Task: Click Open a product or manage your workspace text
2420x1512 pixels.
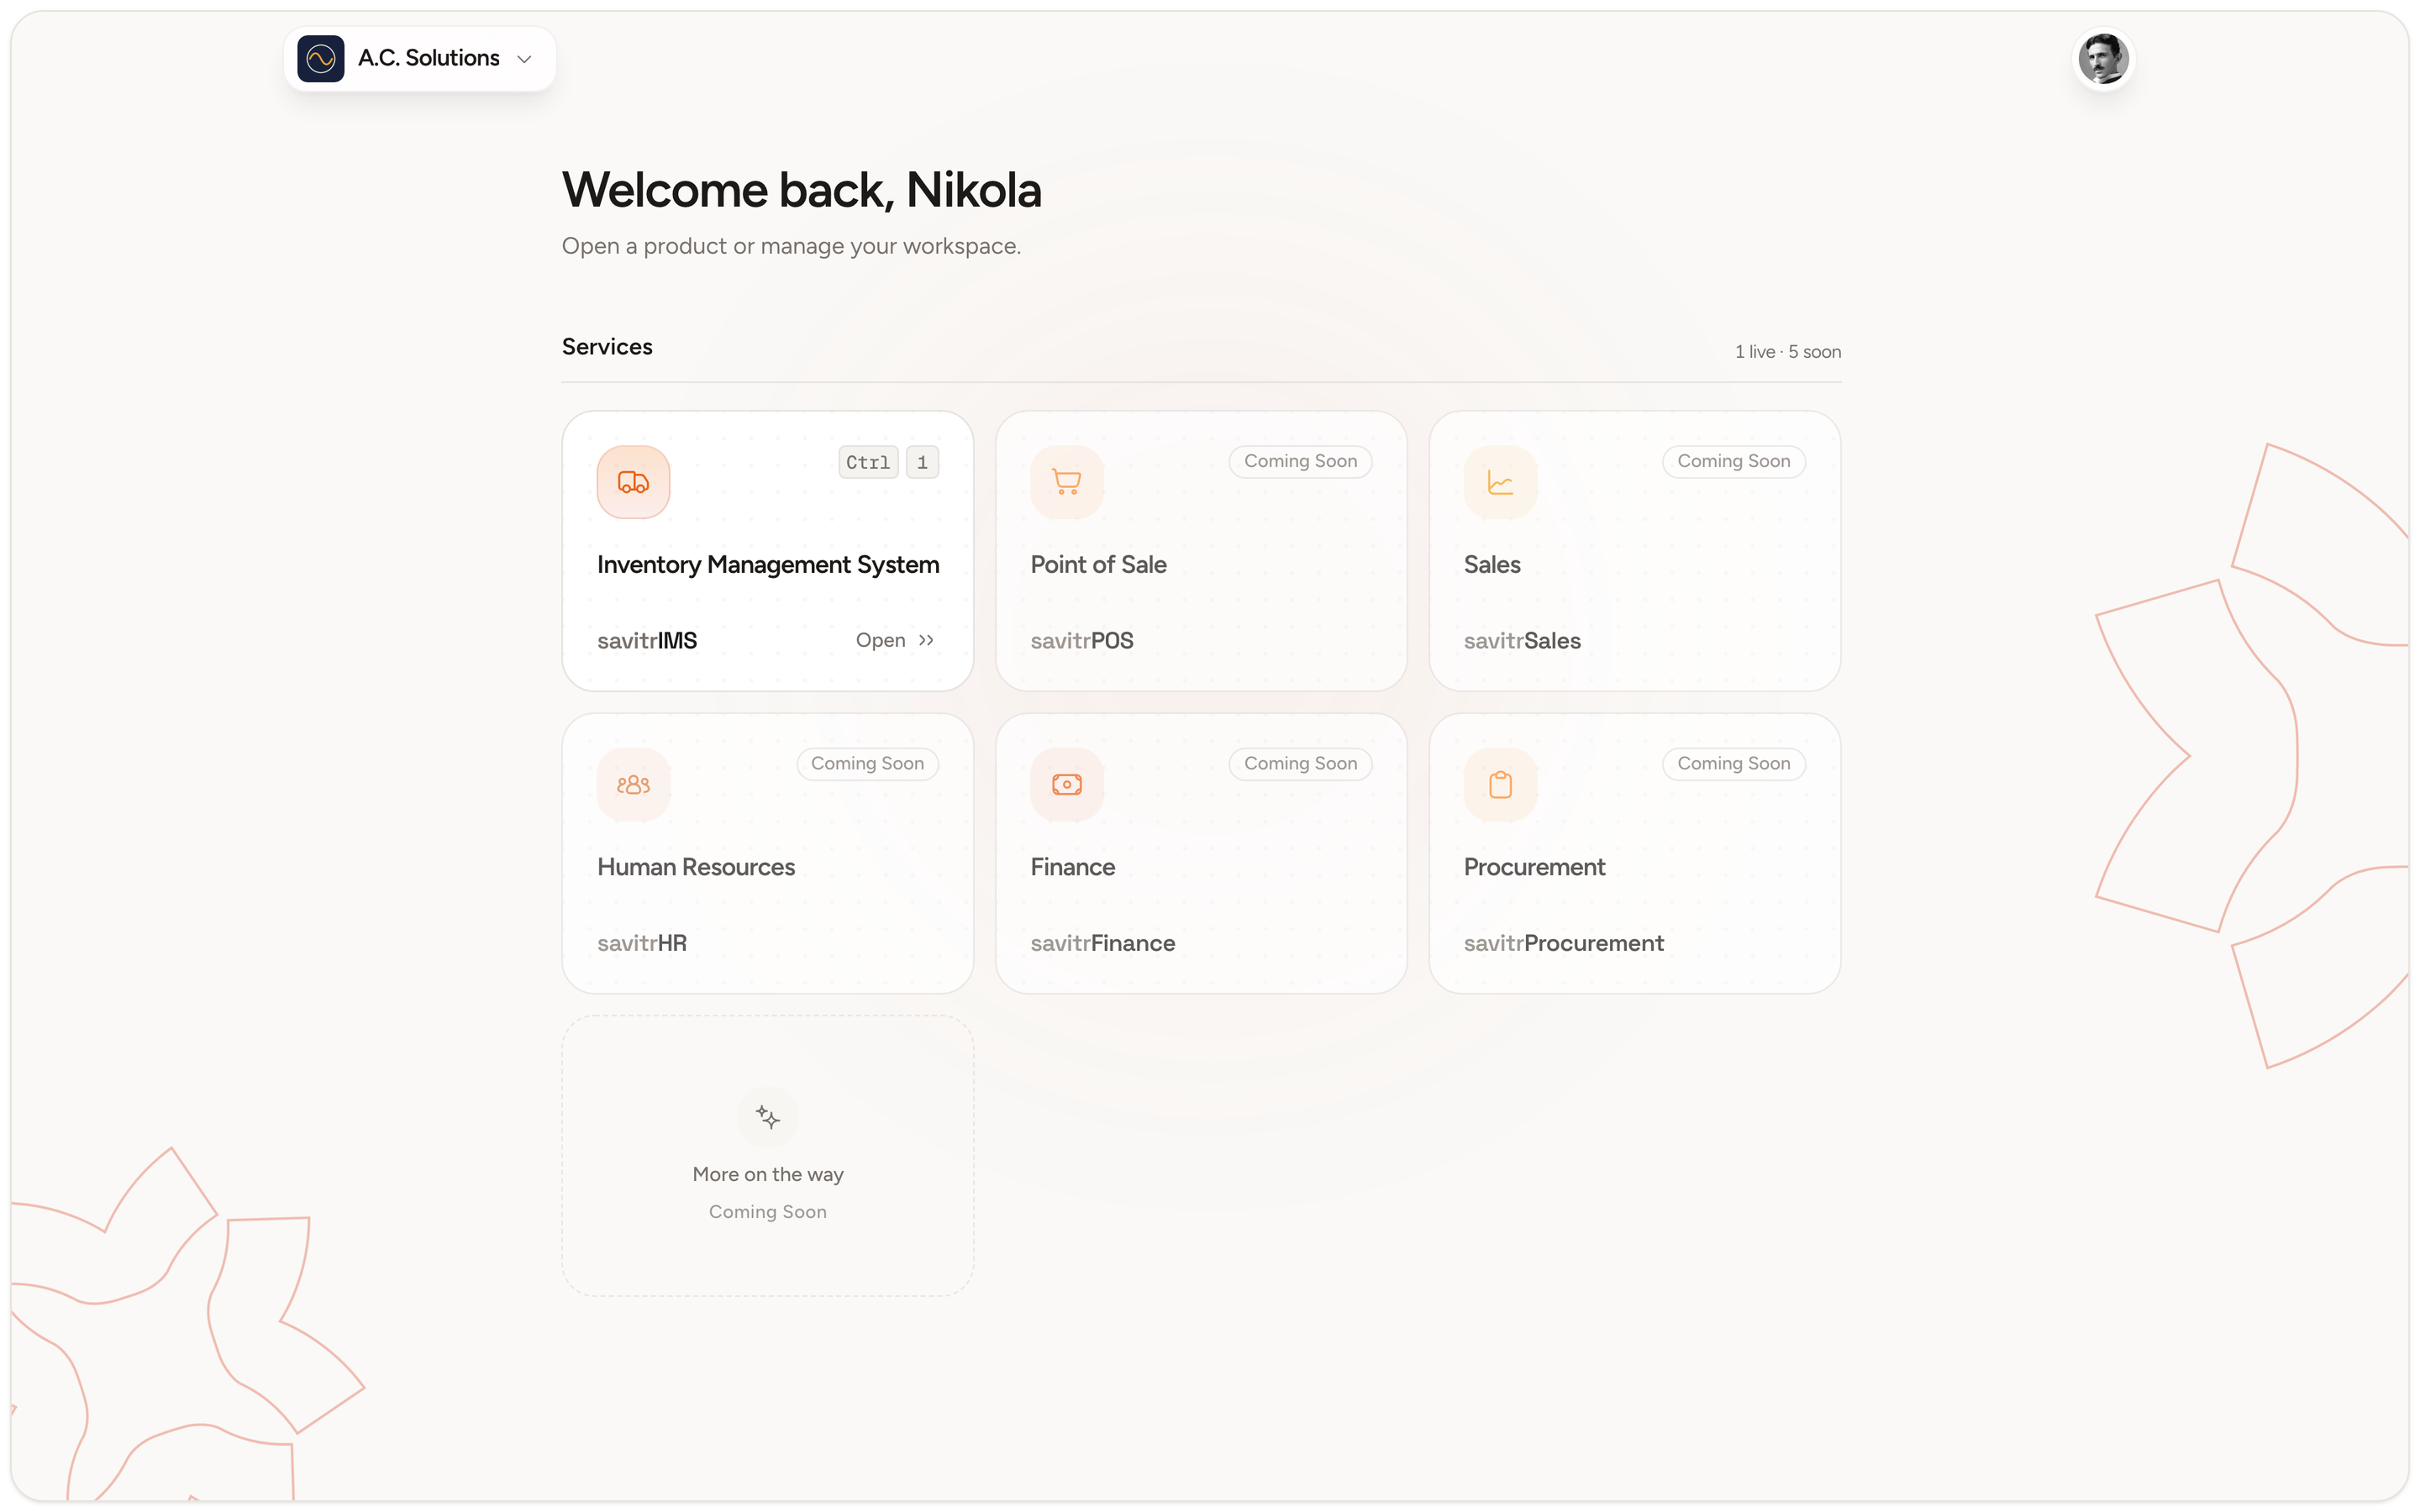Action: point(791,246)
